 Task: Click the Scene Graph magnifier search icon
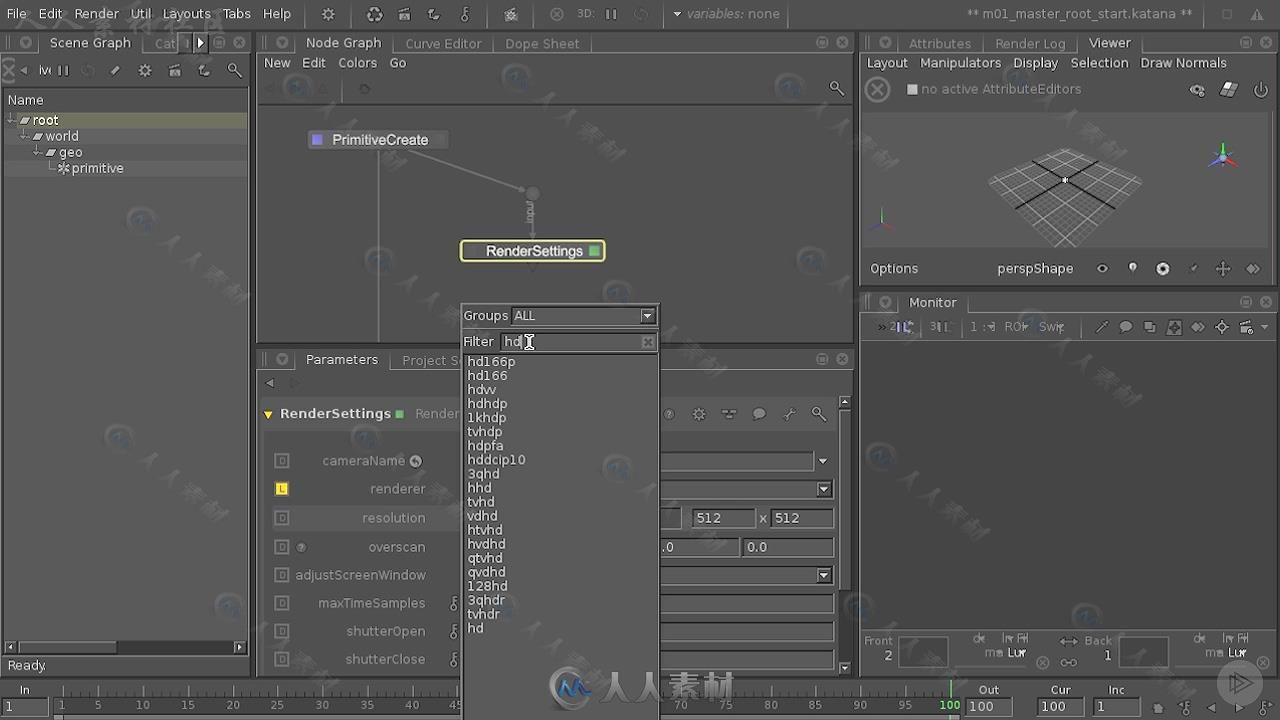point(234,70)
